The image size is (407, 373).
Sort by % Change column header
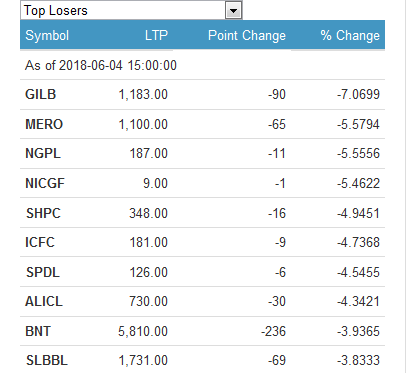350,35
